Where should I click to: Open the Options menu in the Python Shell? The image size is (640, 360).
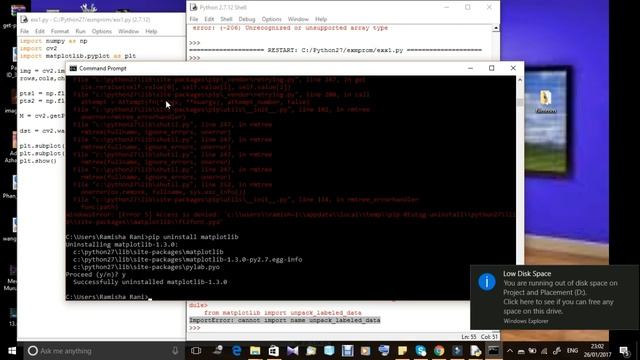(x=271, y=19)
